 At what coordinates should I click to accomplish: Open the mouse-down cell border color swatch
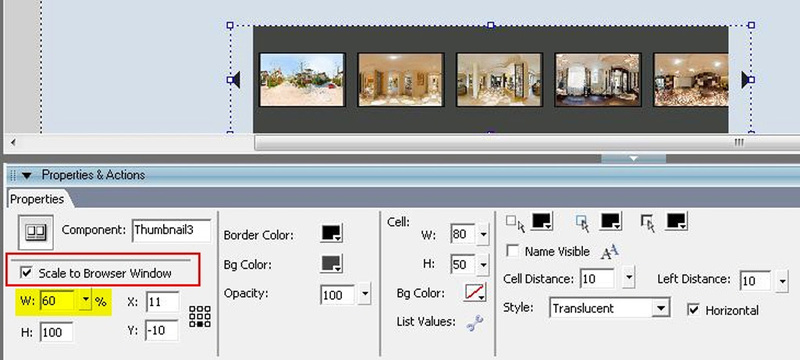click(x=677, y=221)
